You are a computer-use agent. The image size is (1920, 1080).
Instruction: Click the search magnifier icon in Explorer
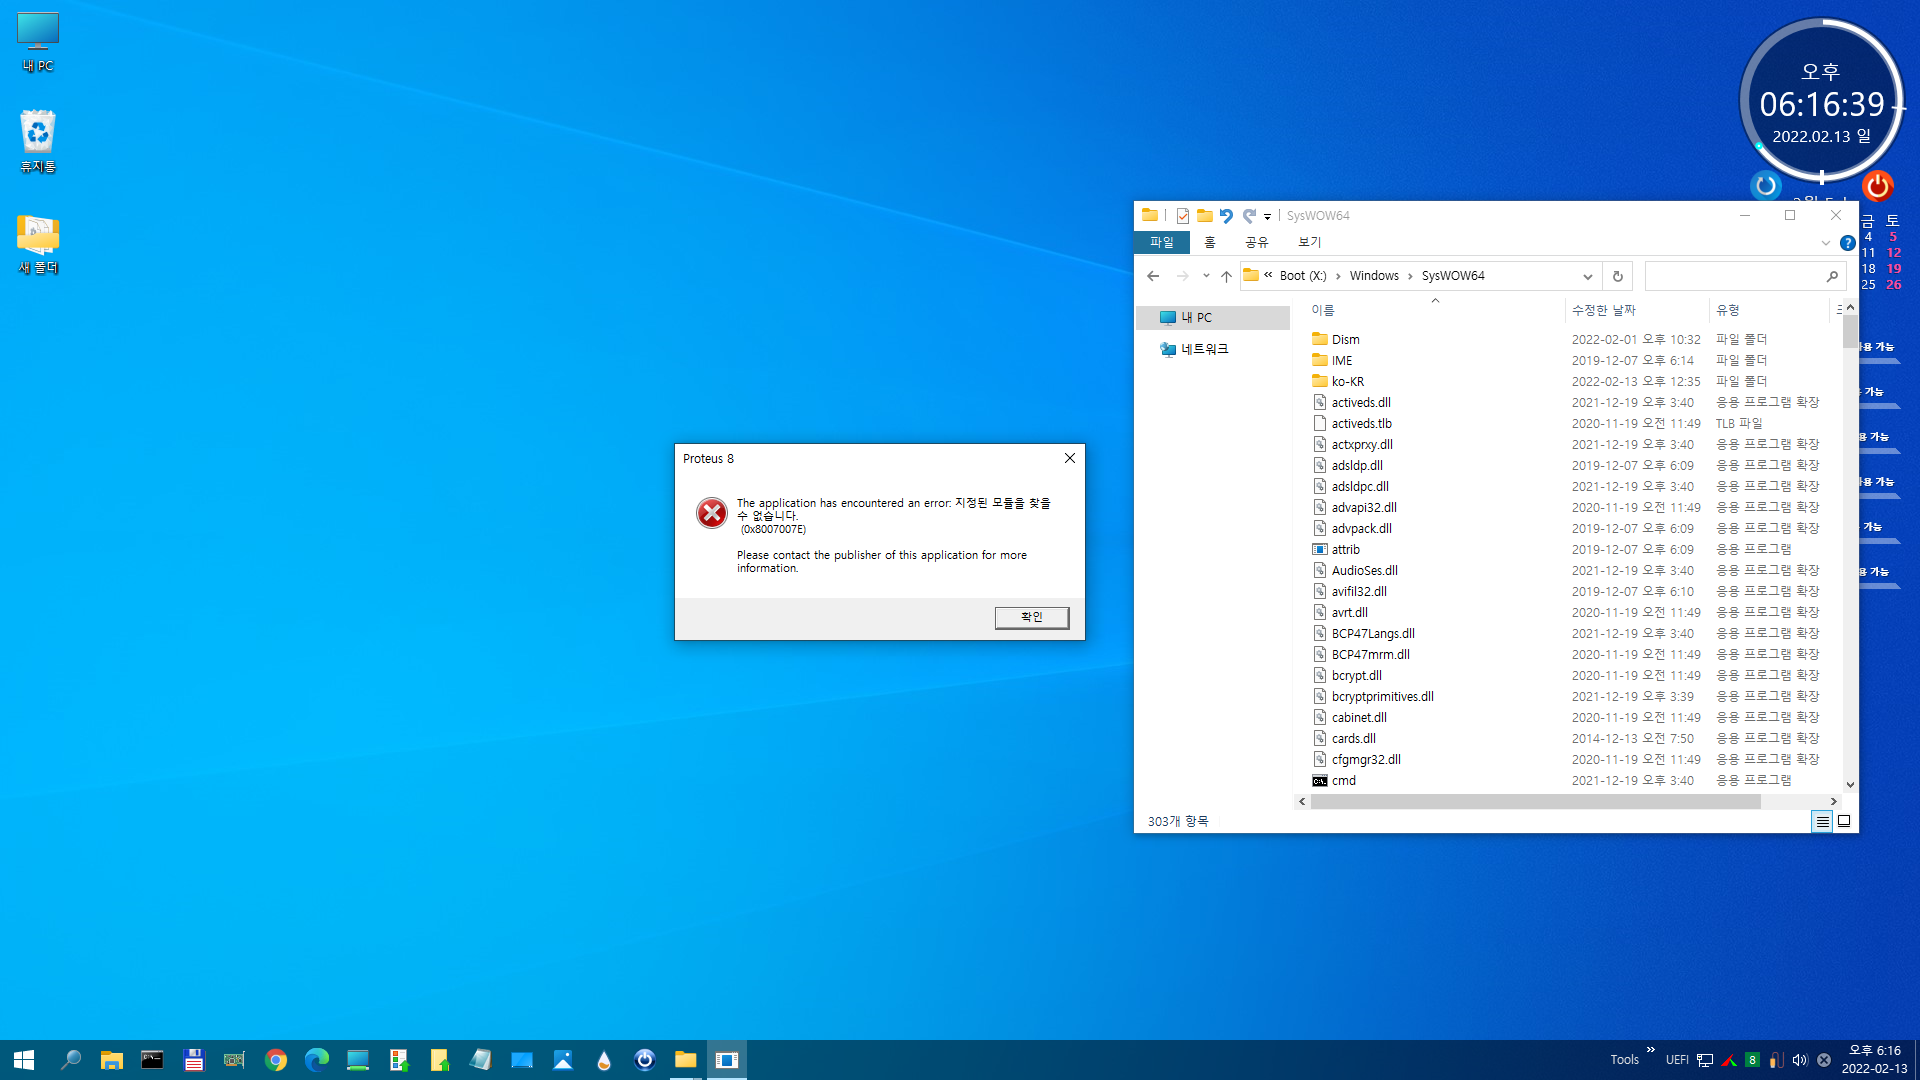pyautogui.click(x=1832, y=276)
